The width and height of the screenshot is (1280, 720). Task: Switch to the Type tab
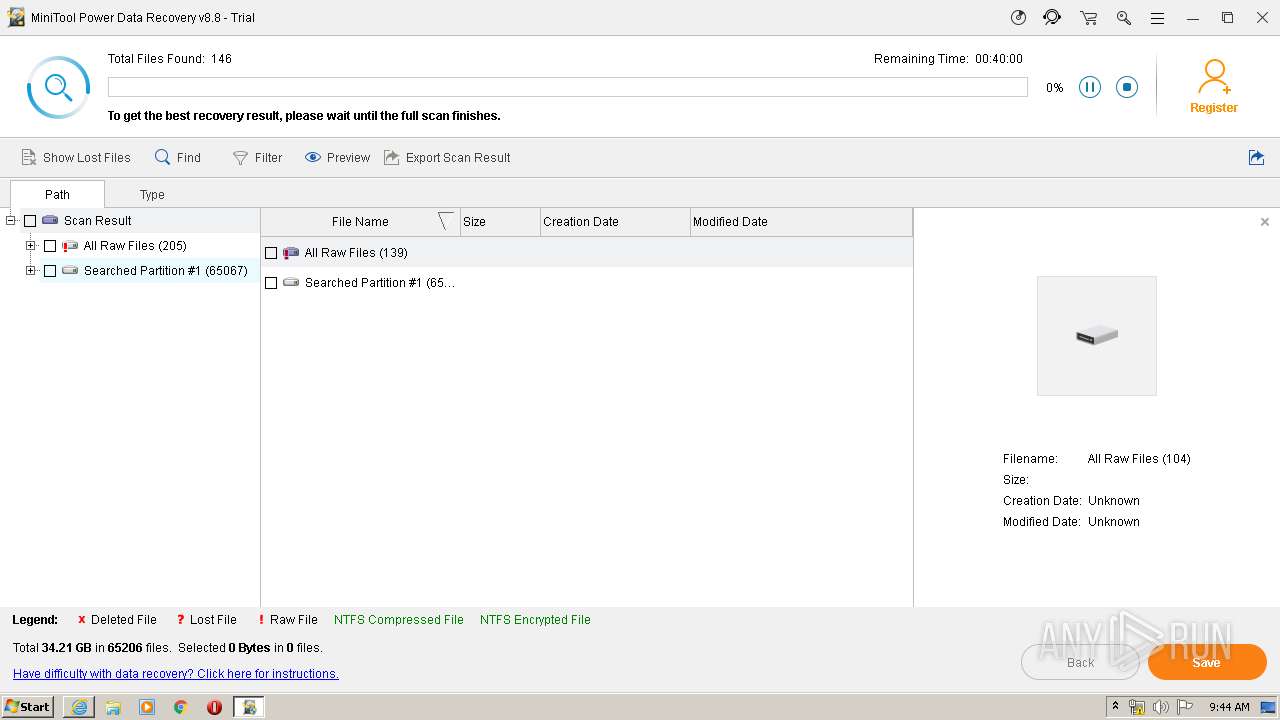tap(152, 194)
